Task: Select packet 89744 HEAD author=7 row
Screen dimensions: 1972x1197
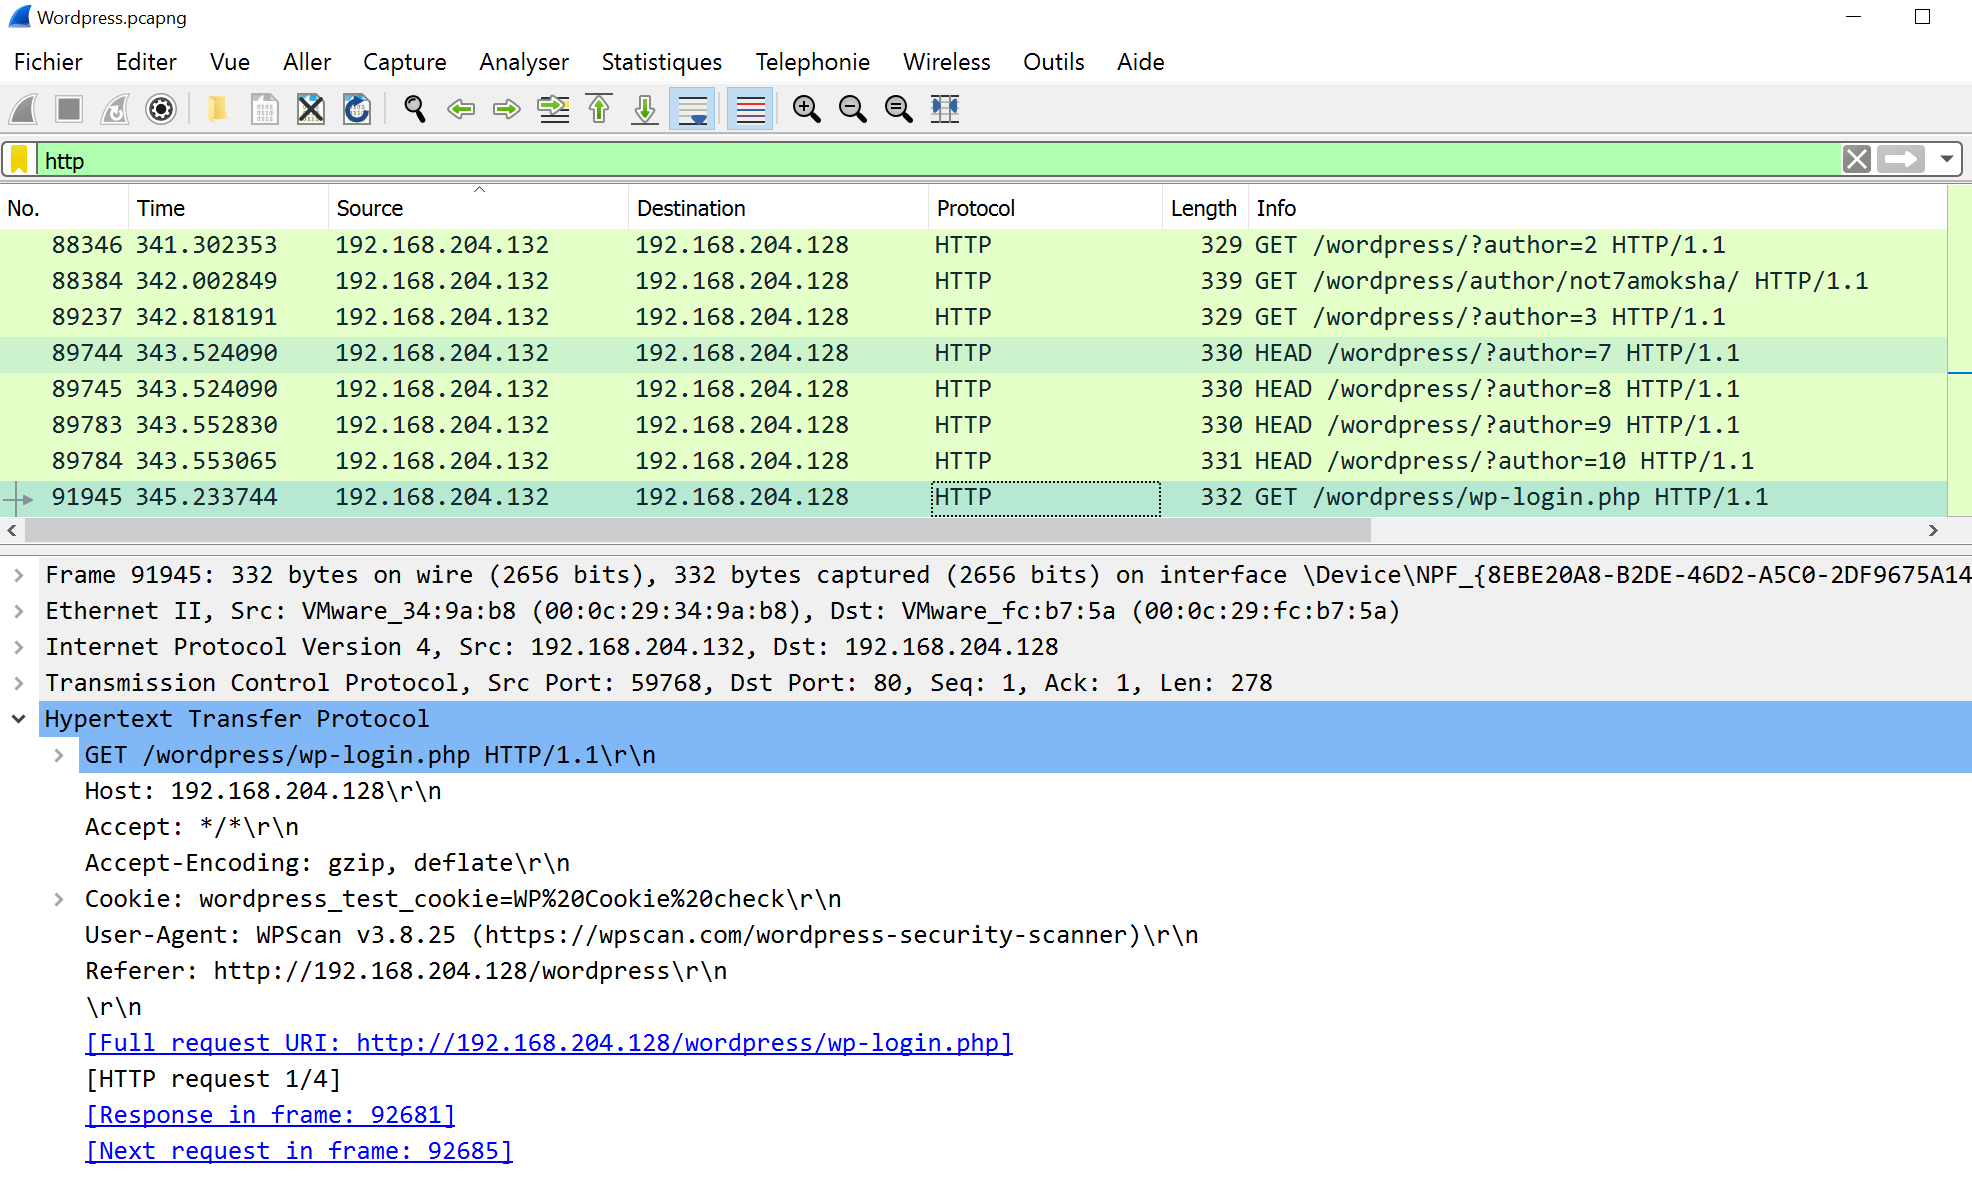Action: tap(973, 353)
